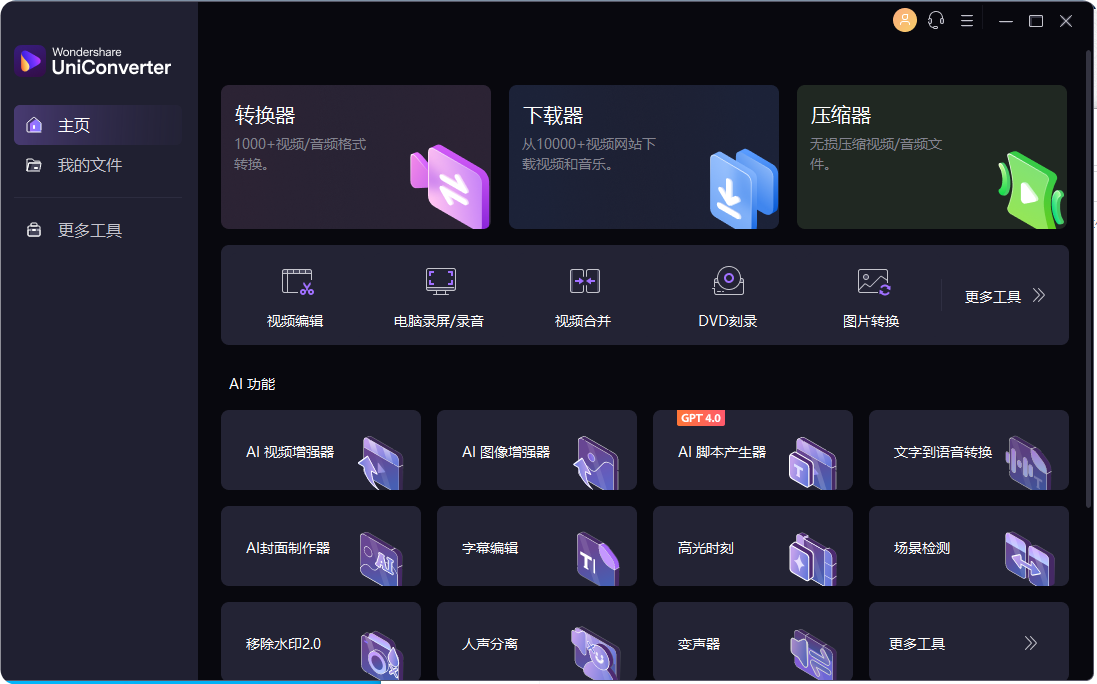Open the AI封面制作器 cover maker
This screenshot has width=1097, height=684.
point(320,546)
